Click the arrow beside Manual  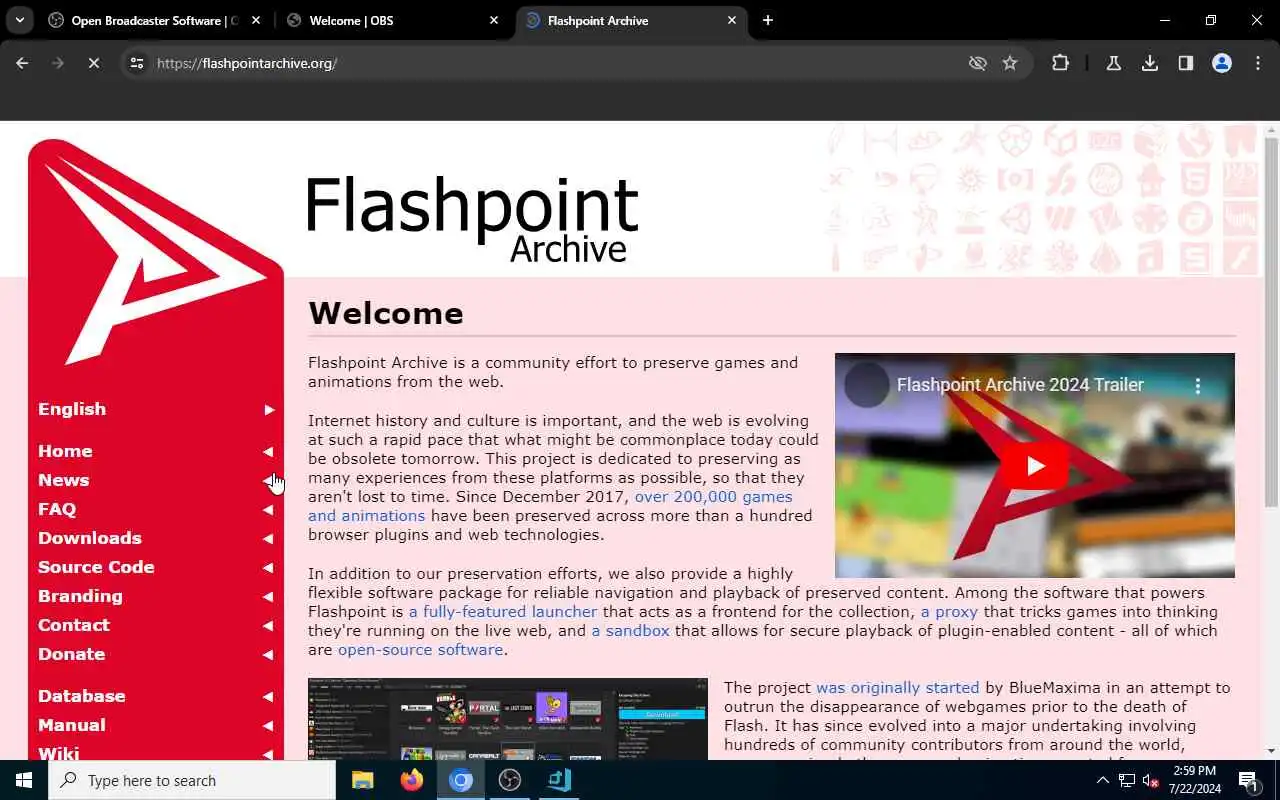tap(268, 726)
